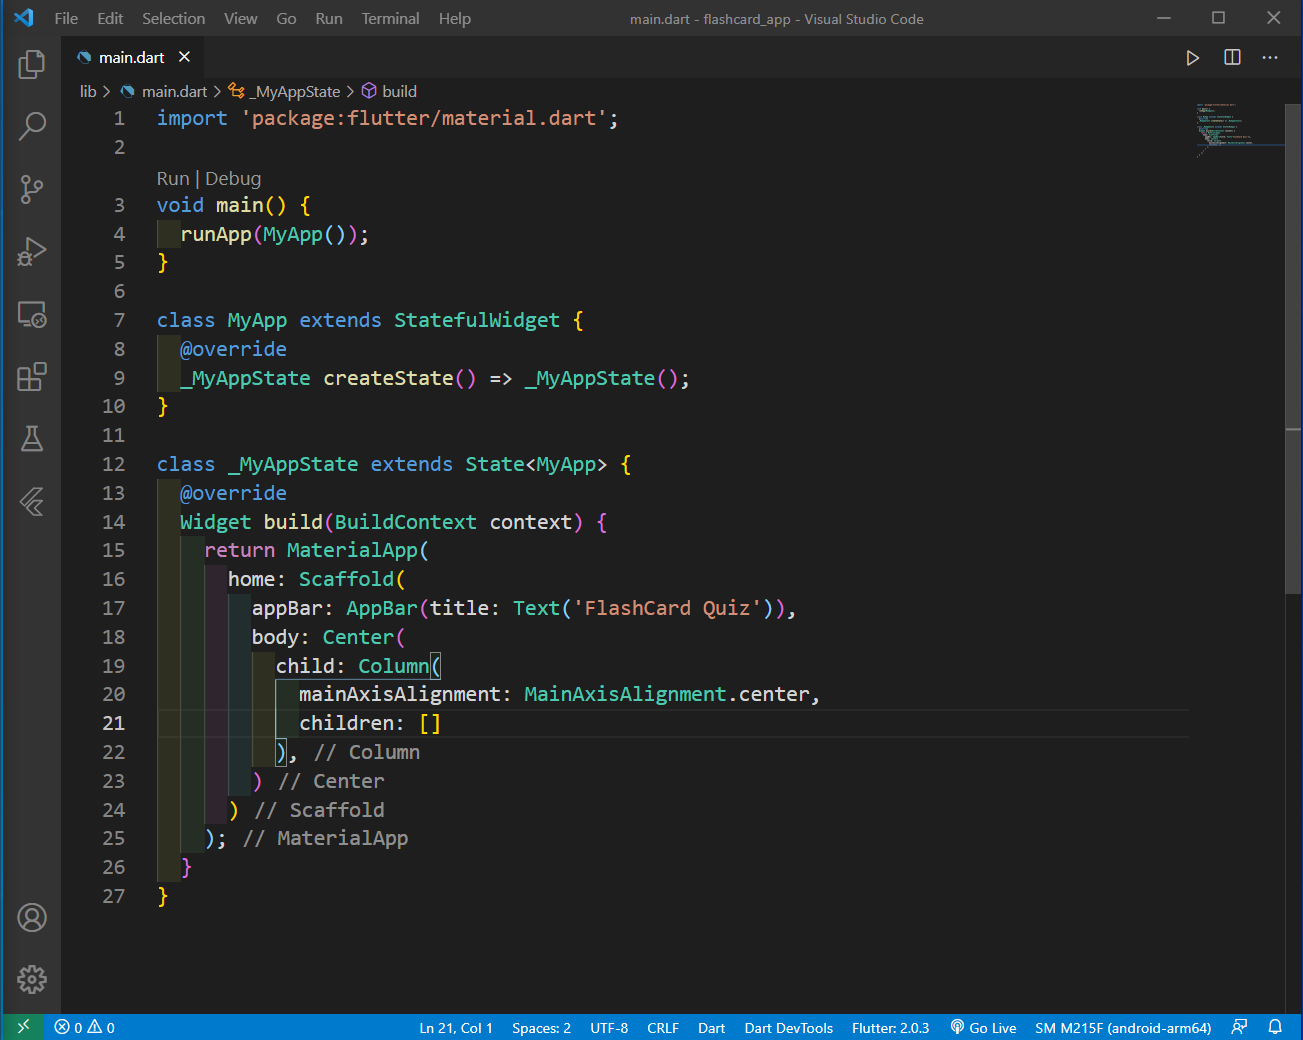Open the editor More Actions ellipsis

(1270, 58)
